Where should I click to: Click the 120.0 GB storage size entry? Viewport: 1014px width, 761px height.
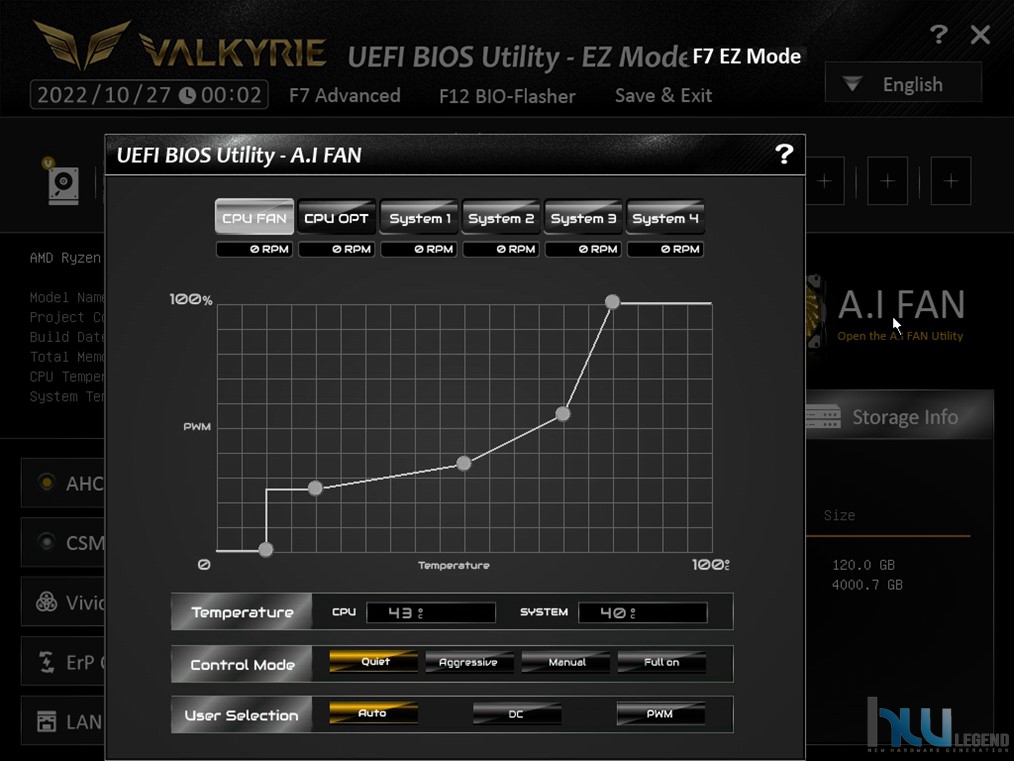[x=863, y=565]
